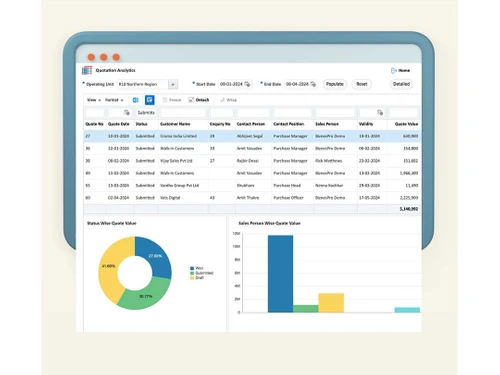The width and height of the screenshot is (500, 375).
Task: Click the Quotation Analytics grid icon
Action: pyautogui.click(x=87, y=70)
